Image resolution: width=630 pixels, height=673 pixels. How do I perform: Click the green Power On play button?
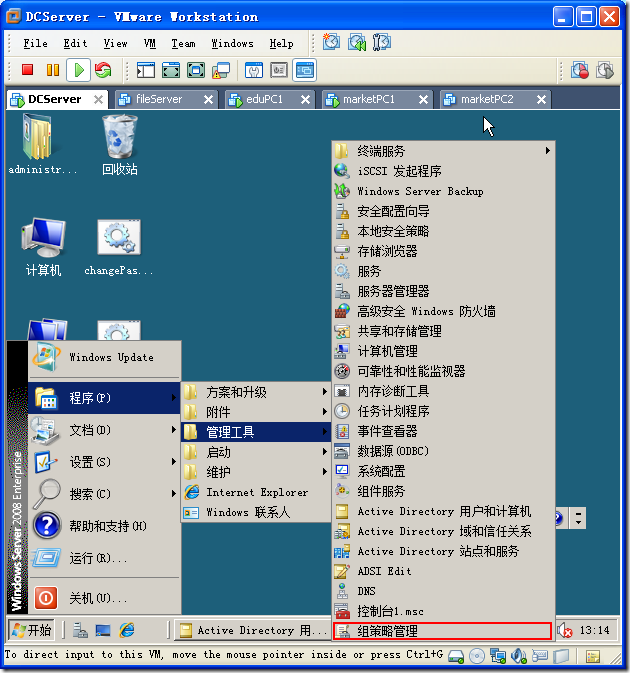tap(79, 70)
